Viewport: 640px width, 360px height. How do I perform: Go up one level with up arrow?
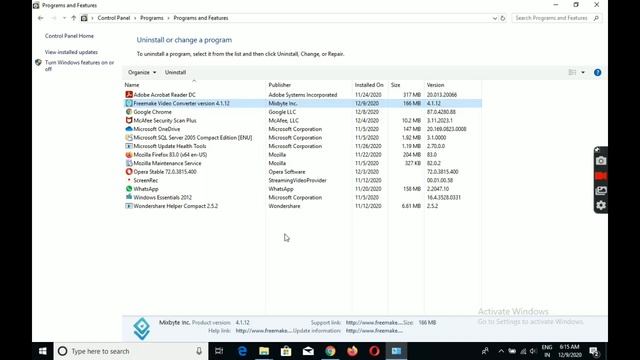pyautogui.click(x=73, y=18)
